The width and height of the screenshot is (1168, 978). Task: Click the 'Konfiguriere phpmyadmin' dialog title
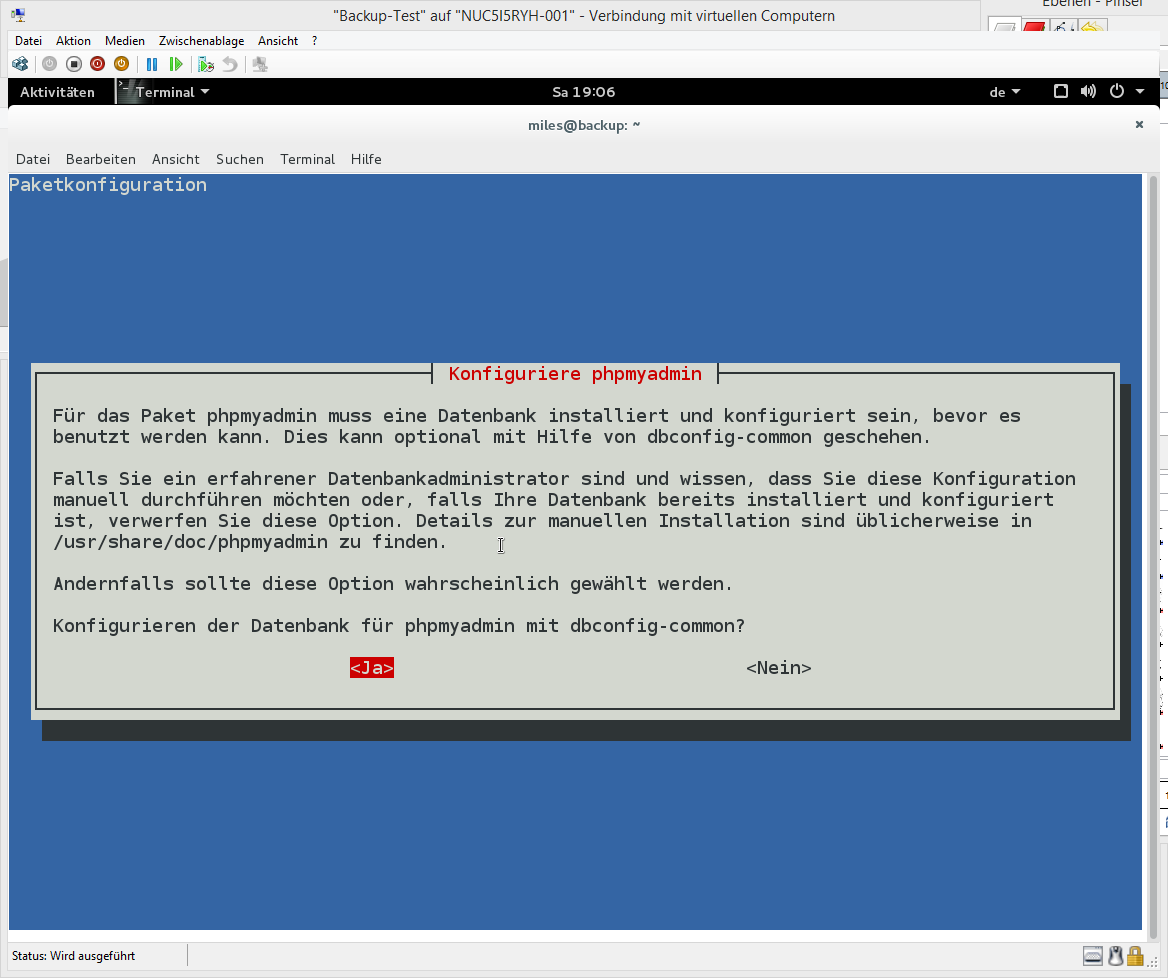click(x=575, y=374)
